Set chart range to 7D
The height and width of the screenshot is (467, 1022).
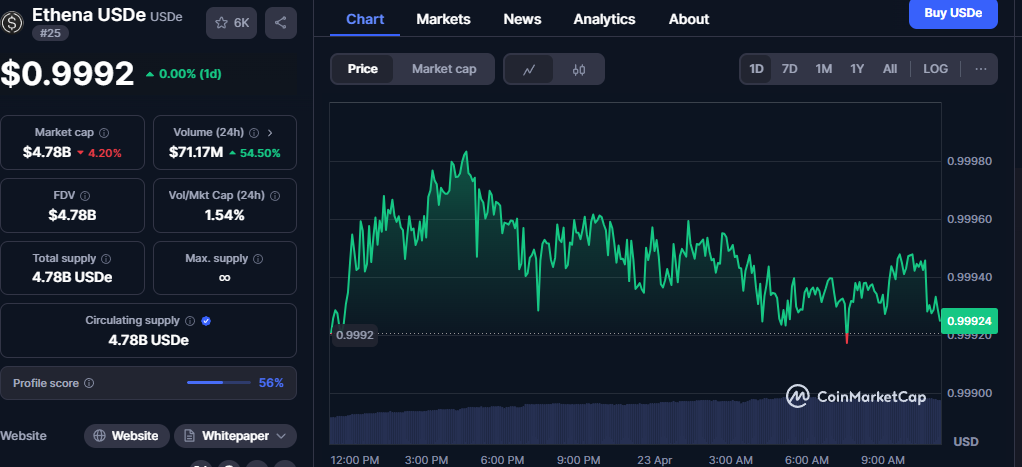pyautogui.click(x=789, y=69)
